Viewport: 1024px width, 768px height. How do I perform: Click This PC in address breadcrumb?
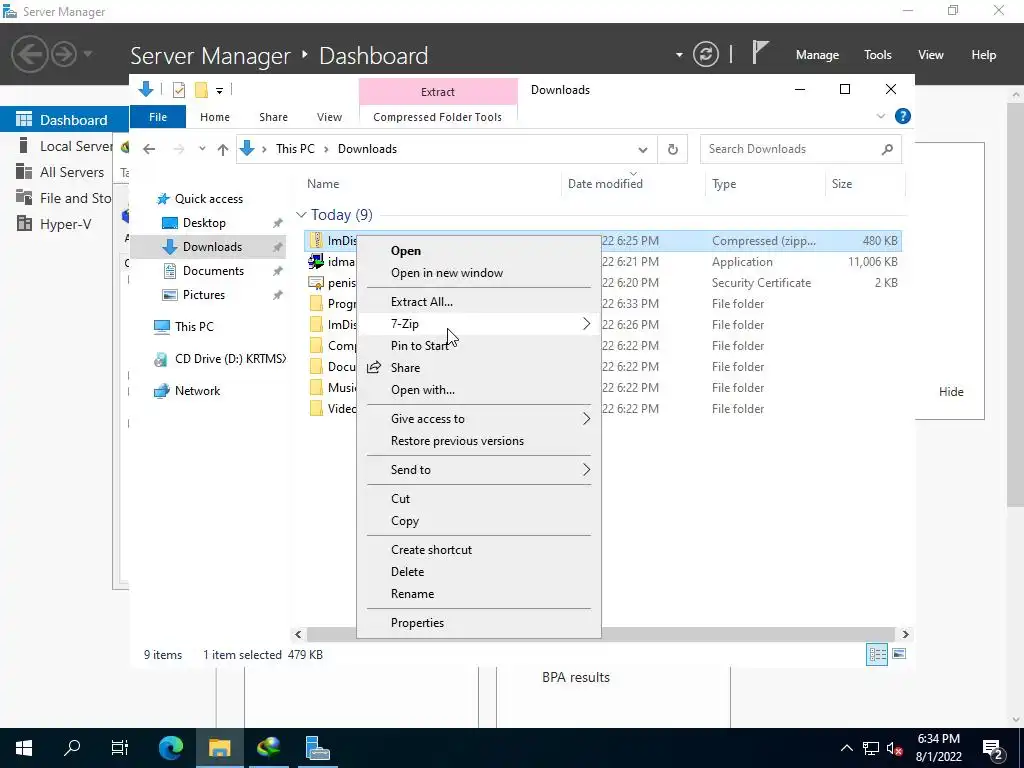(x=295, y=149)
